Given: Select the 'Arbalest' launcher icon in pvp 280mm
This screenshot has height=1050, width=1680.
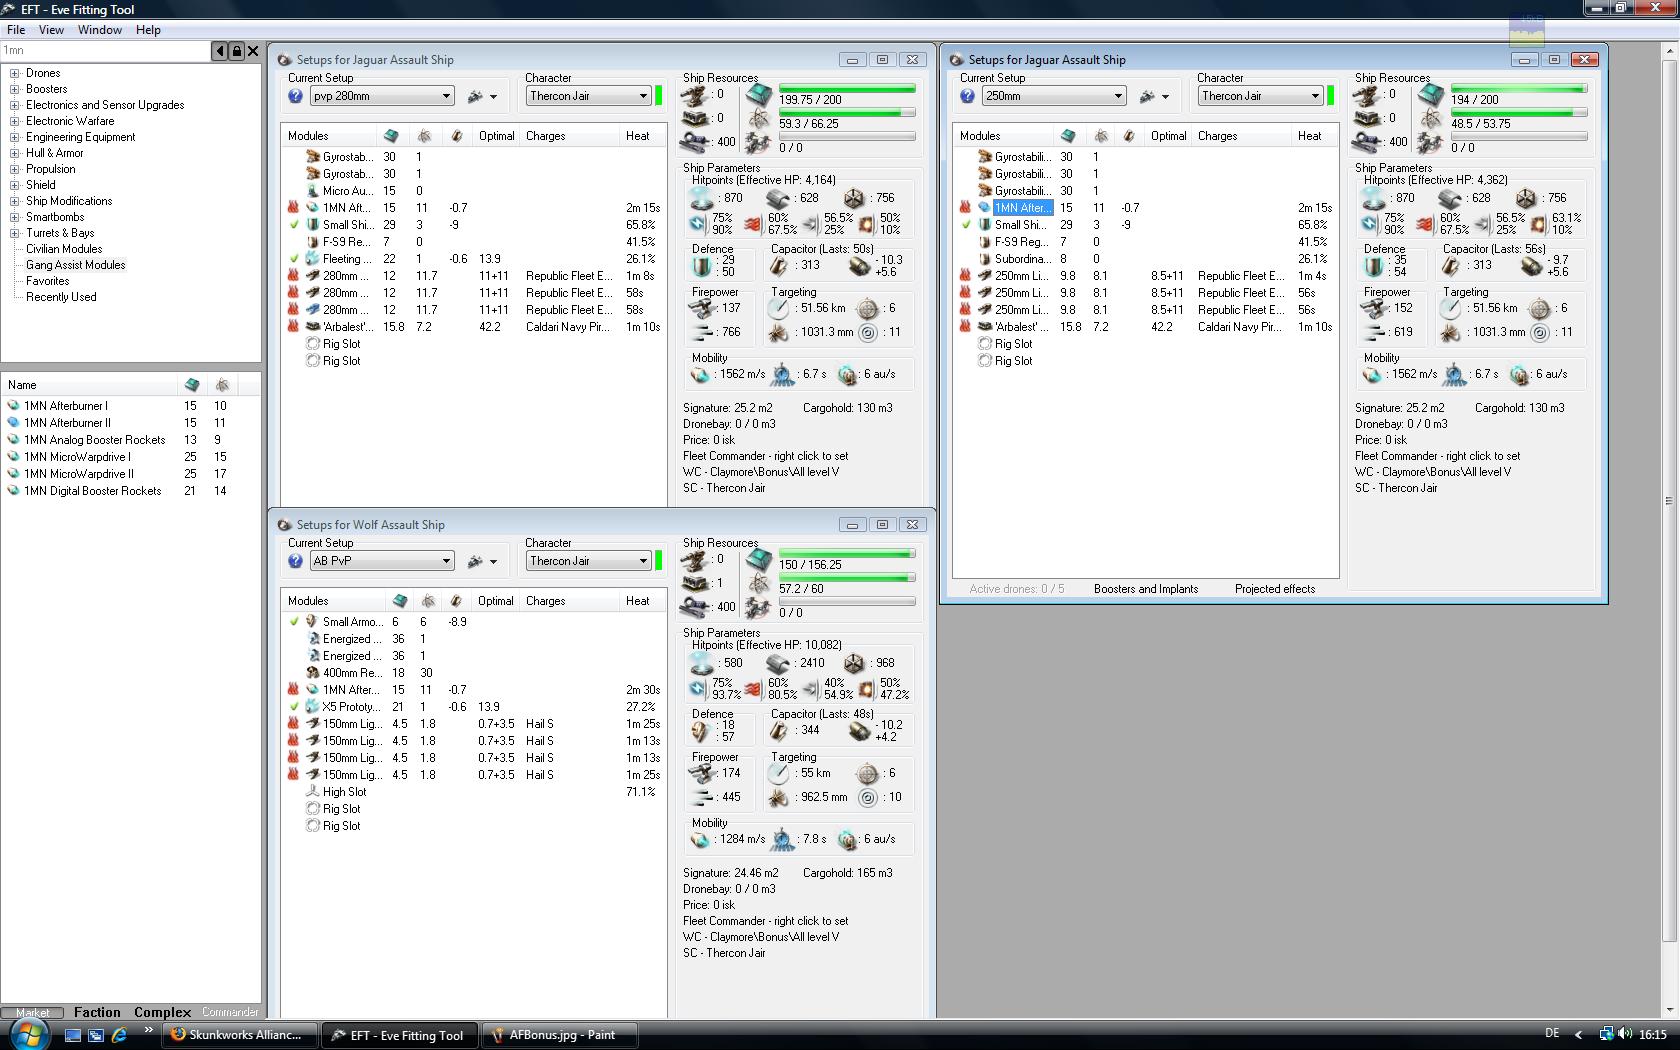Looking at the screenshot, I should pos(313,327).
